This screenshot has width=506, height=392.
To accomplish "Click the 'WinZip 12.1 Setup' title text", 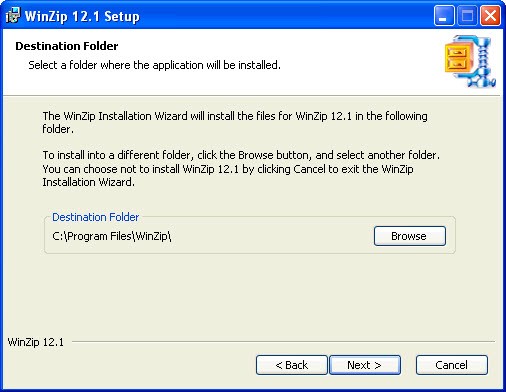I will pyautogui.click(x=82, y=16).
